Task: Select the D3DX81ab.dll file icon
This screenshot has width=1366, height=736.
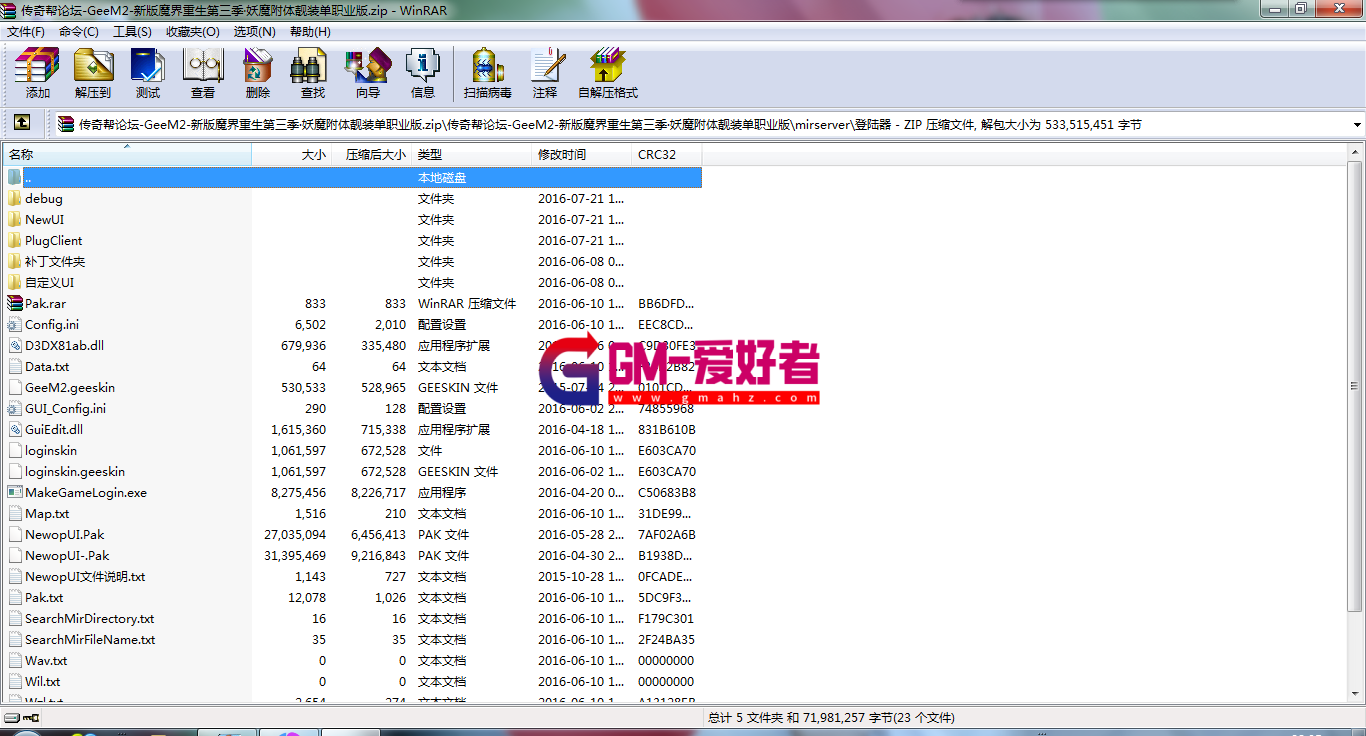Action: click(14, 345)
